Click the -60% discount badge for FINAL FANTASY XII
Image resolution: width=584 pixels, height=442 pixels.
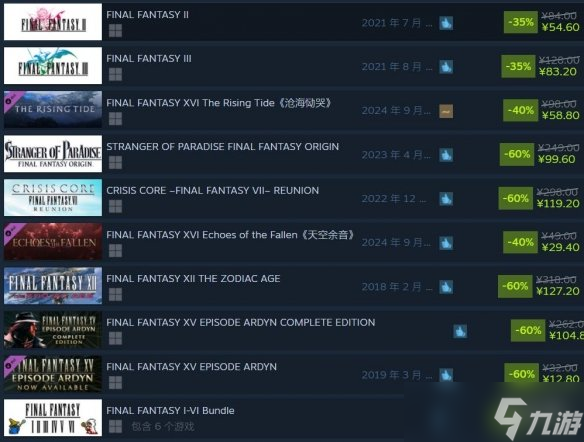tap(515, 286)
